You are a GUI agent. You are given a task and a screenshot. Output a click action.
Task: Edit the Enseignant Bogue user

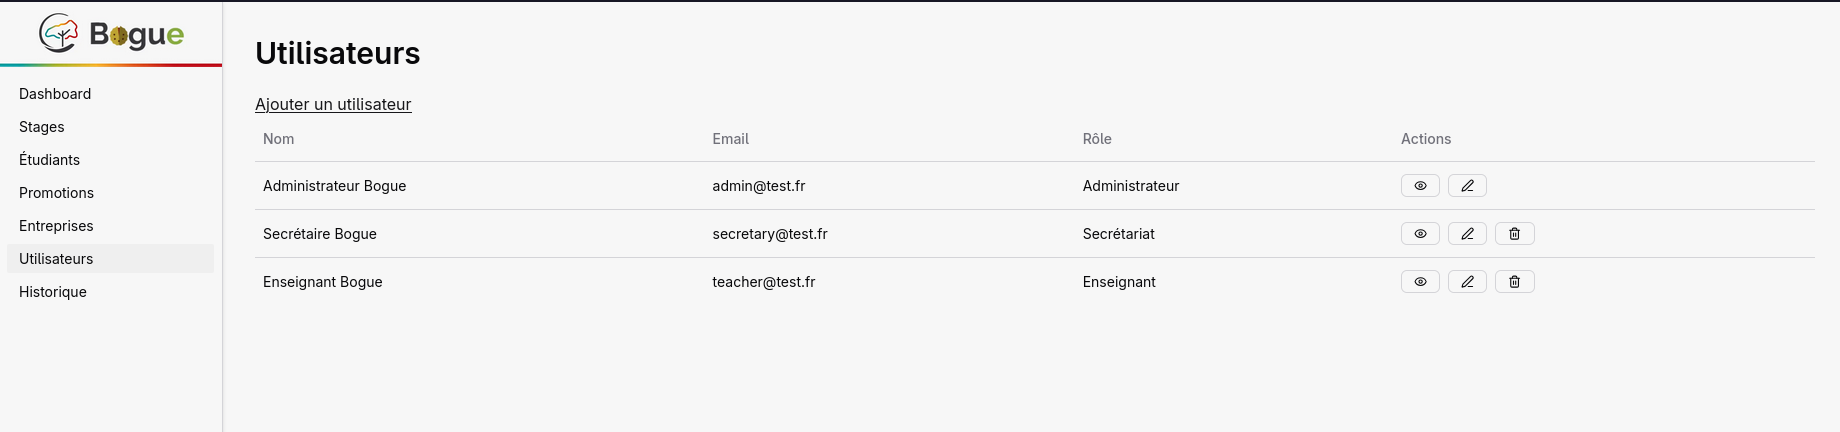point(1467,282)
